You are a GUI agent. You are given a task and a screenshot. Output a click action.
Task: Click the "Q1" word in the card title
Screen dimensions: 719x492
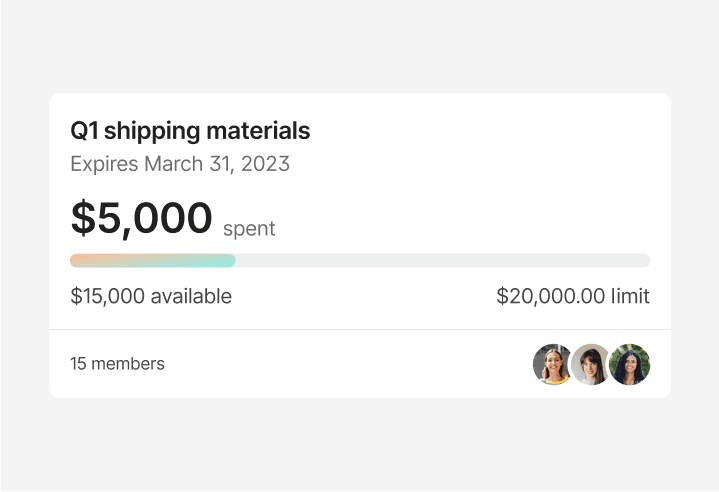pyautogui.click(x=83, y=131)
